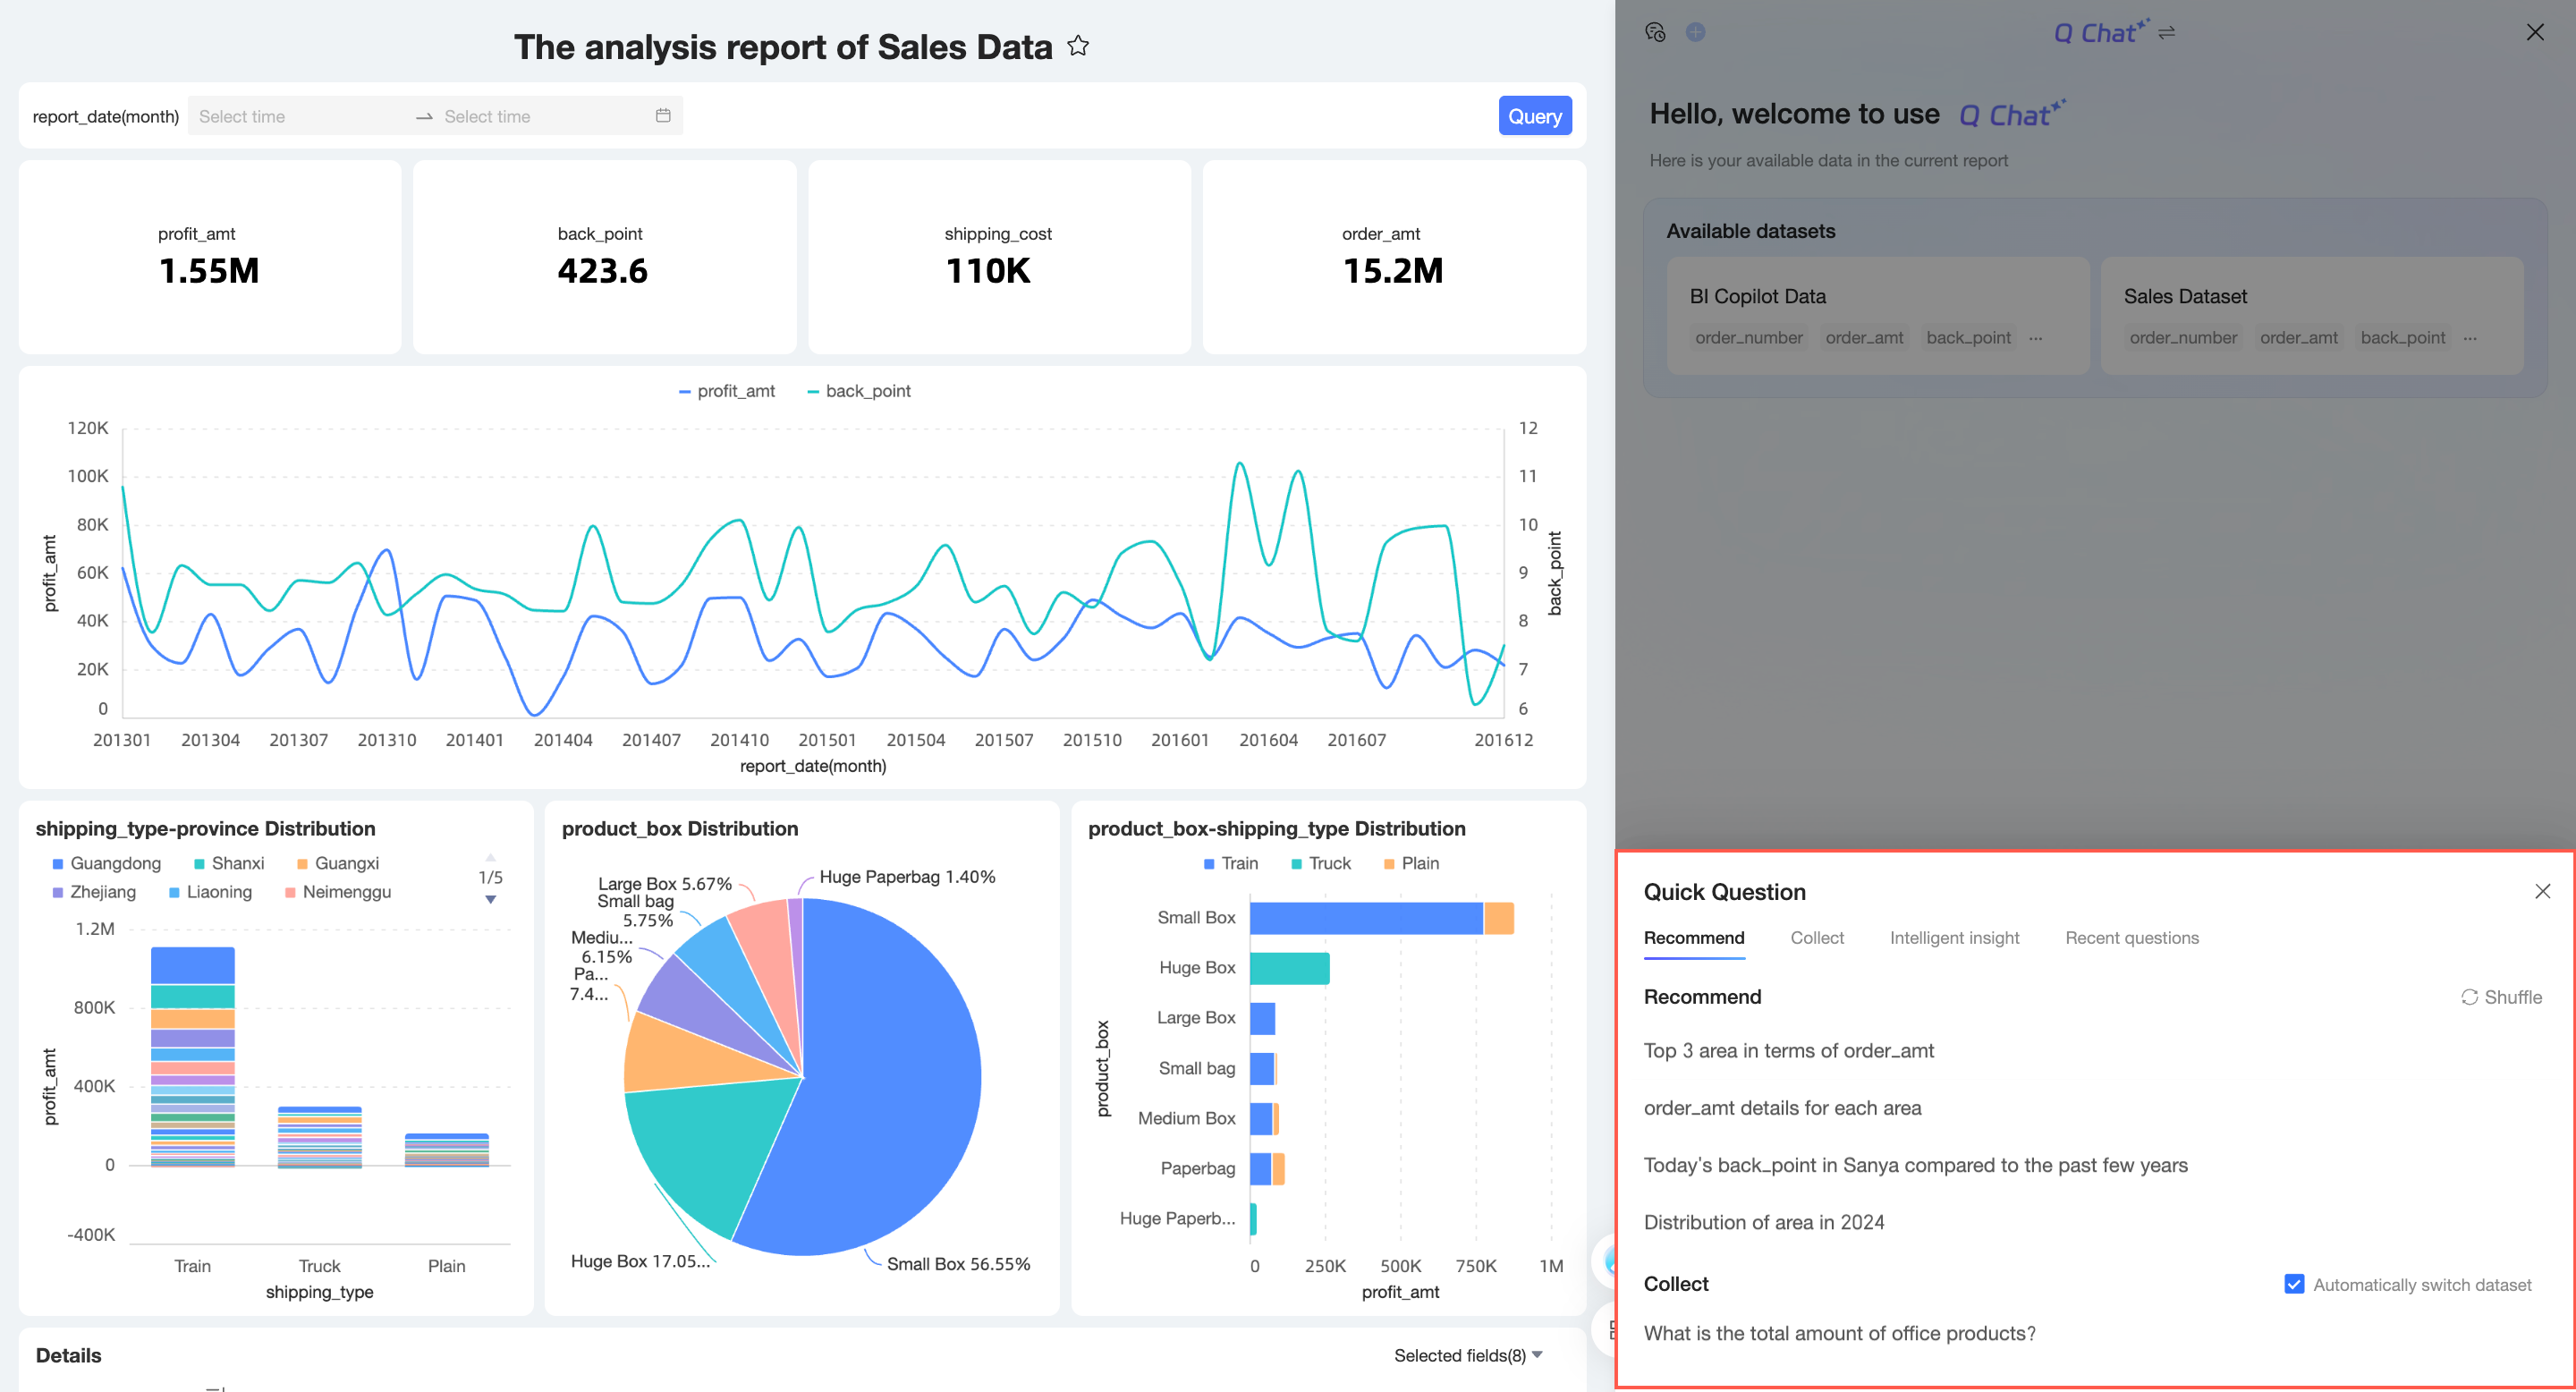The image size is (2576, 1392).
Task: Close the Quick Question panel
Action: point(2542,891)
